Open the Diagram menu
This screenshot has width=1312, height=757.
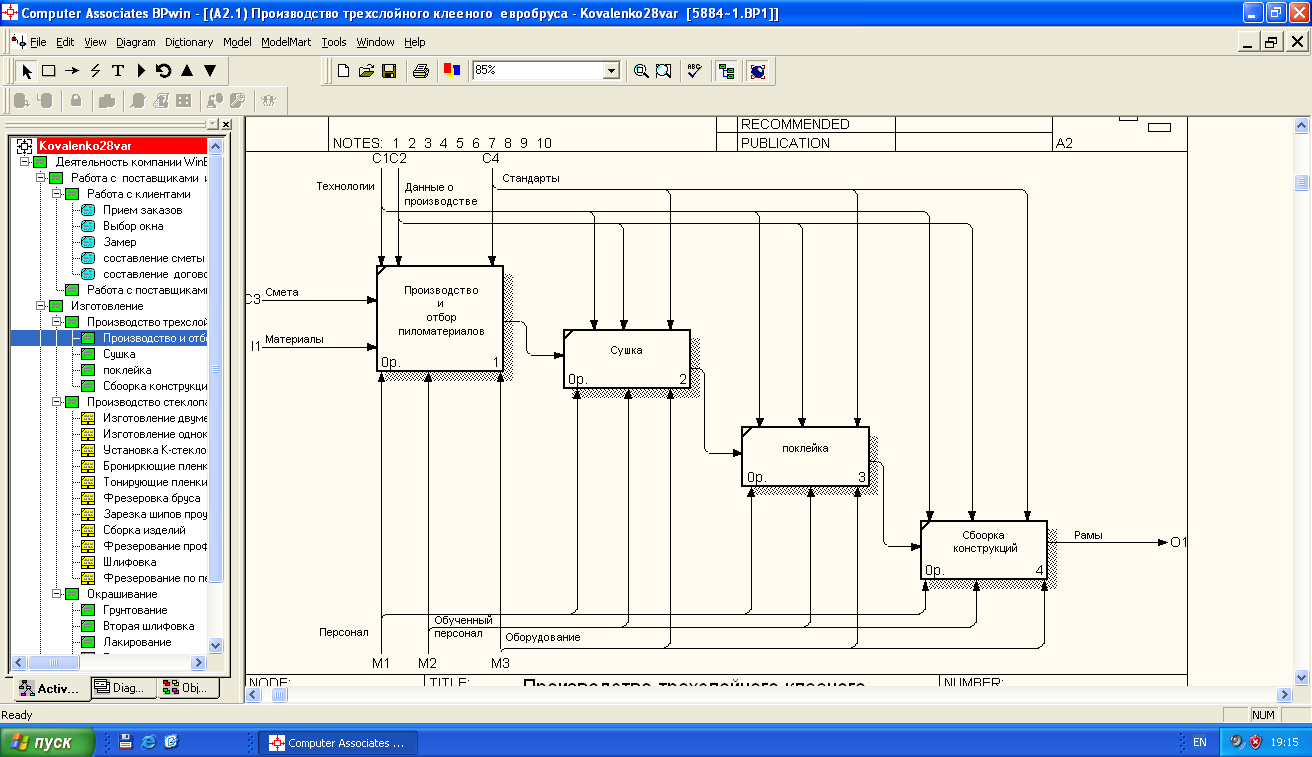[136, 42]
